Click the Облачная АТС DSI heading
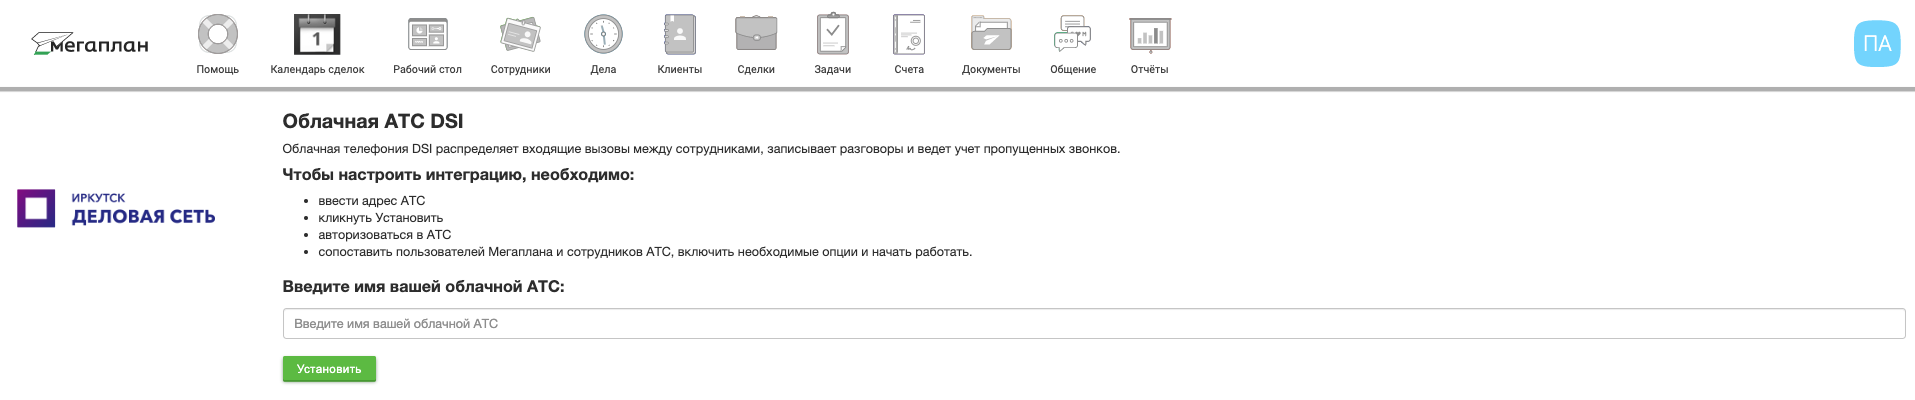 click(373, 121)
